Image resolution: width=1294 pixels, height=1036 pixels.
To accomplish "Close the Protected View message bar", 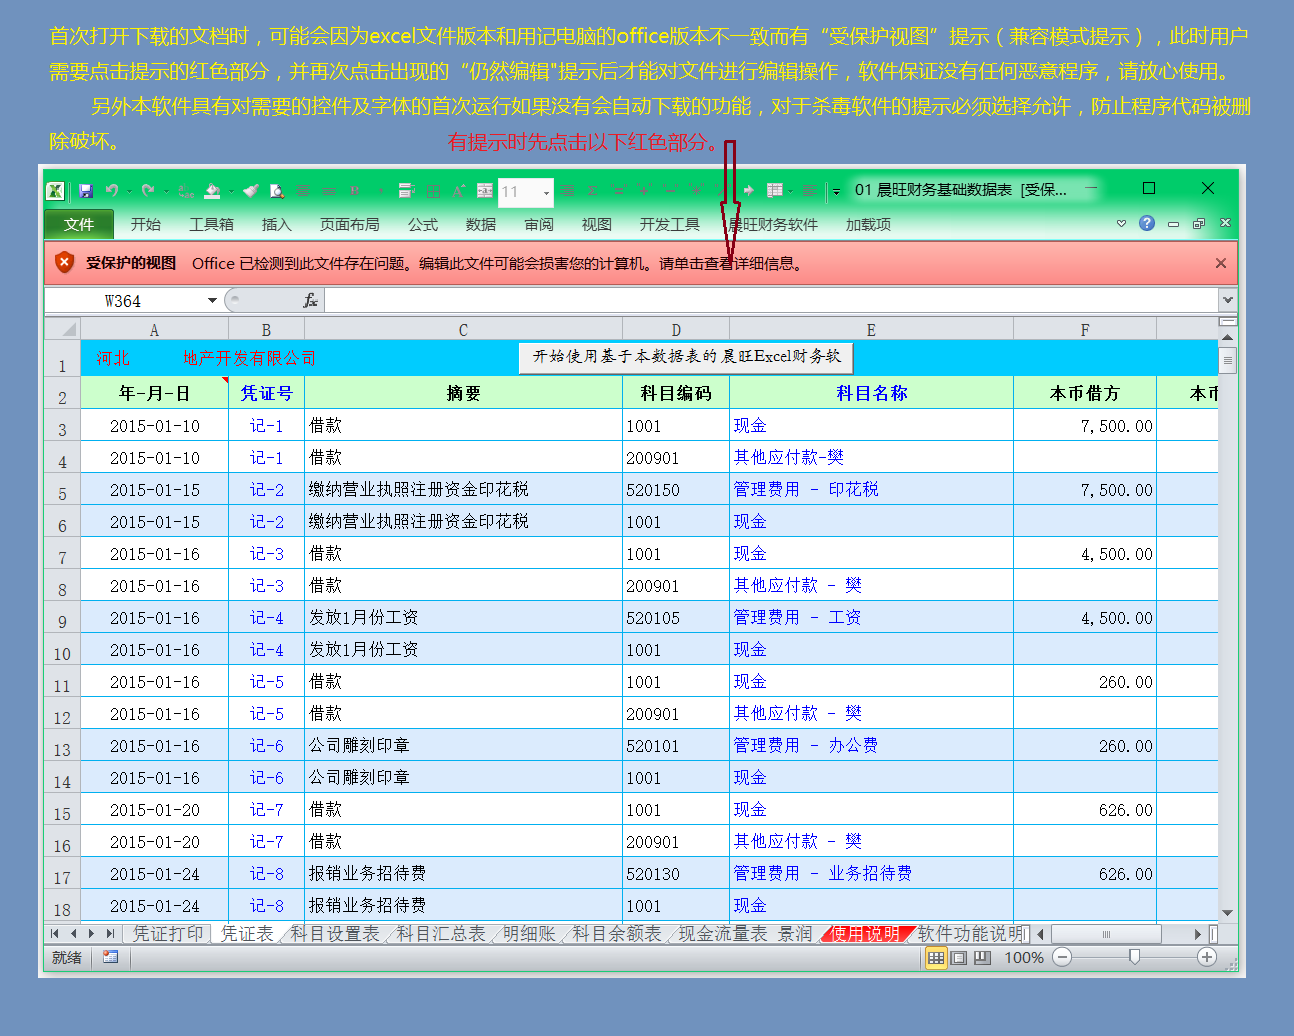I will coord(1220,263).
